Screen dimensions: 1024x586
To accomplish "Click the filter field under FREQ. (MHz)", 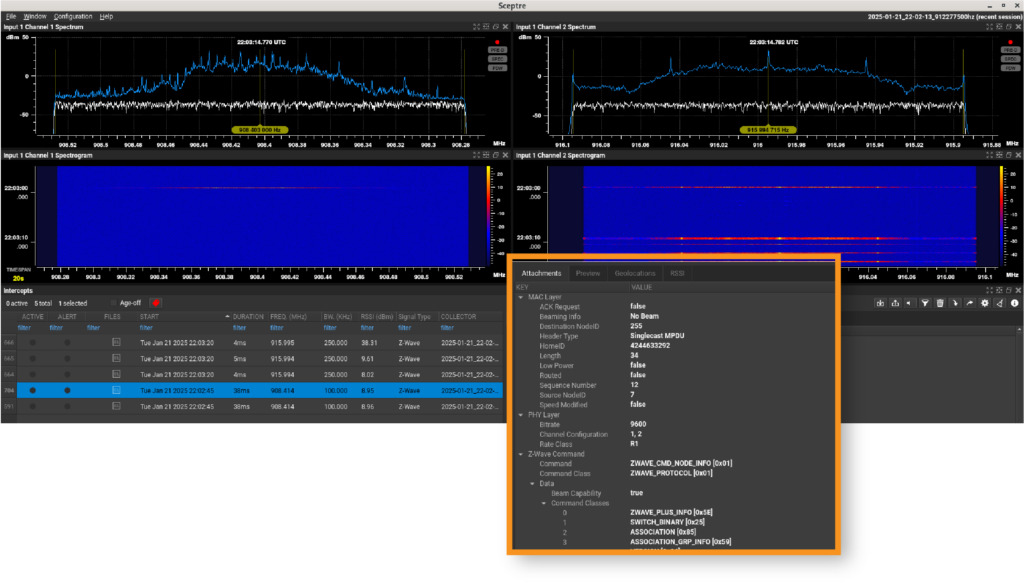I will click(x=277, y=327).
